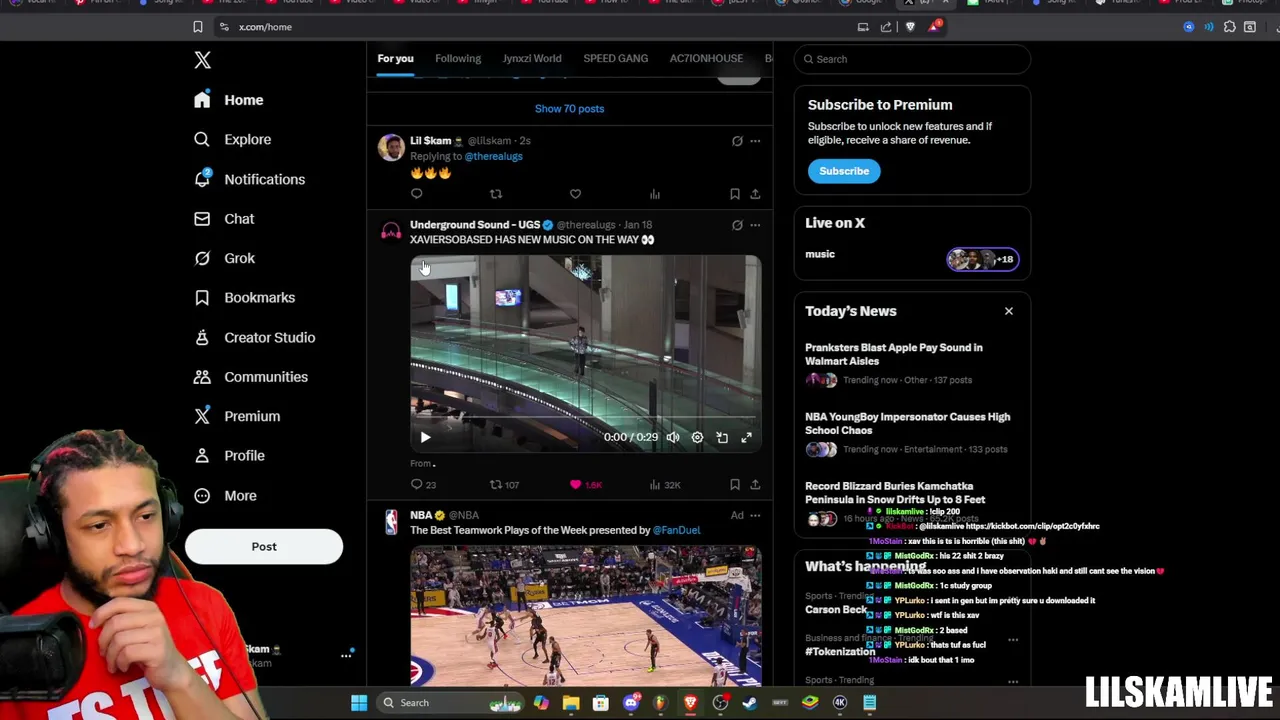Open Explore in the sidebar

pyautogui.click(x=233, y=139)
